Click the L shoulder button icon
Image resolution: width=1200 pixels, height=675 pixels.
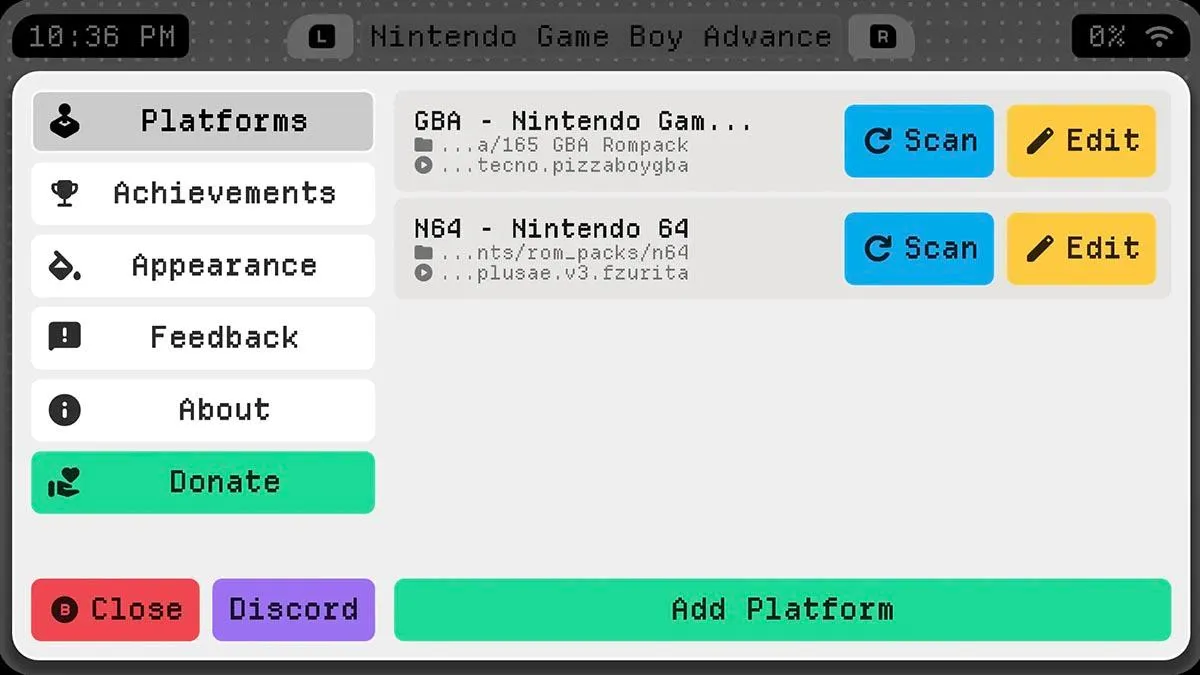click(x=321, y=38)
